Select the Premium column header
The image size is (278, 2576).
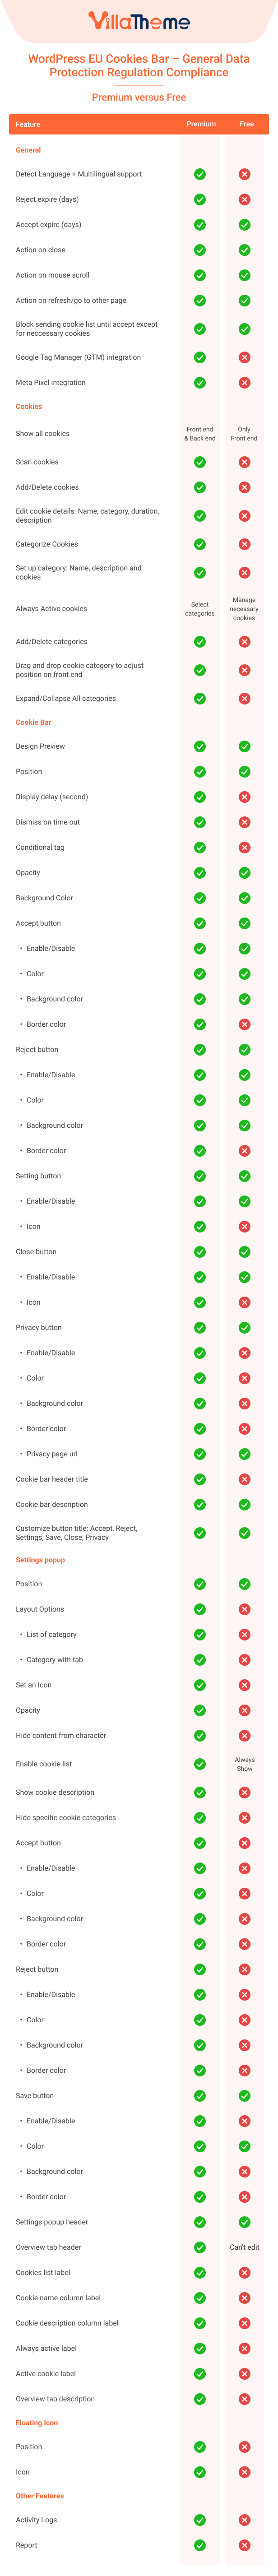[201, 124]
